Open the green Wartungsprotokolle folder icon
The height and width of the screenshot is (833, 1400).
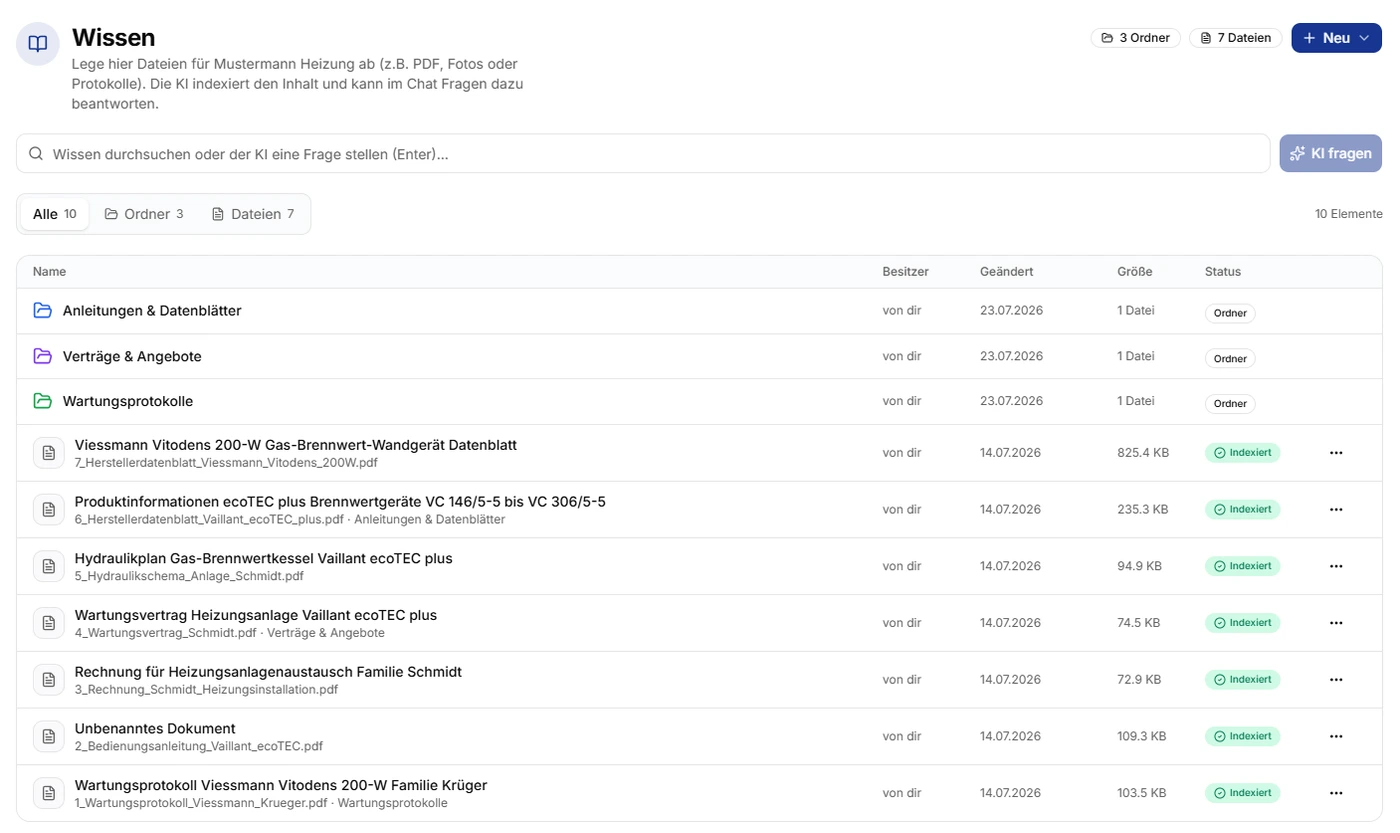pos(42,401)
